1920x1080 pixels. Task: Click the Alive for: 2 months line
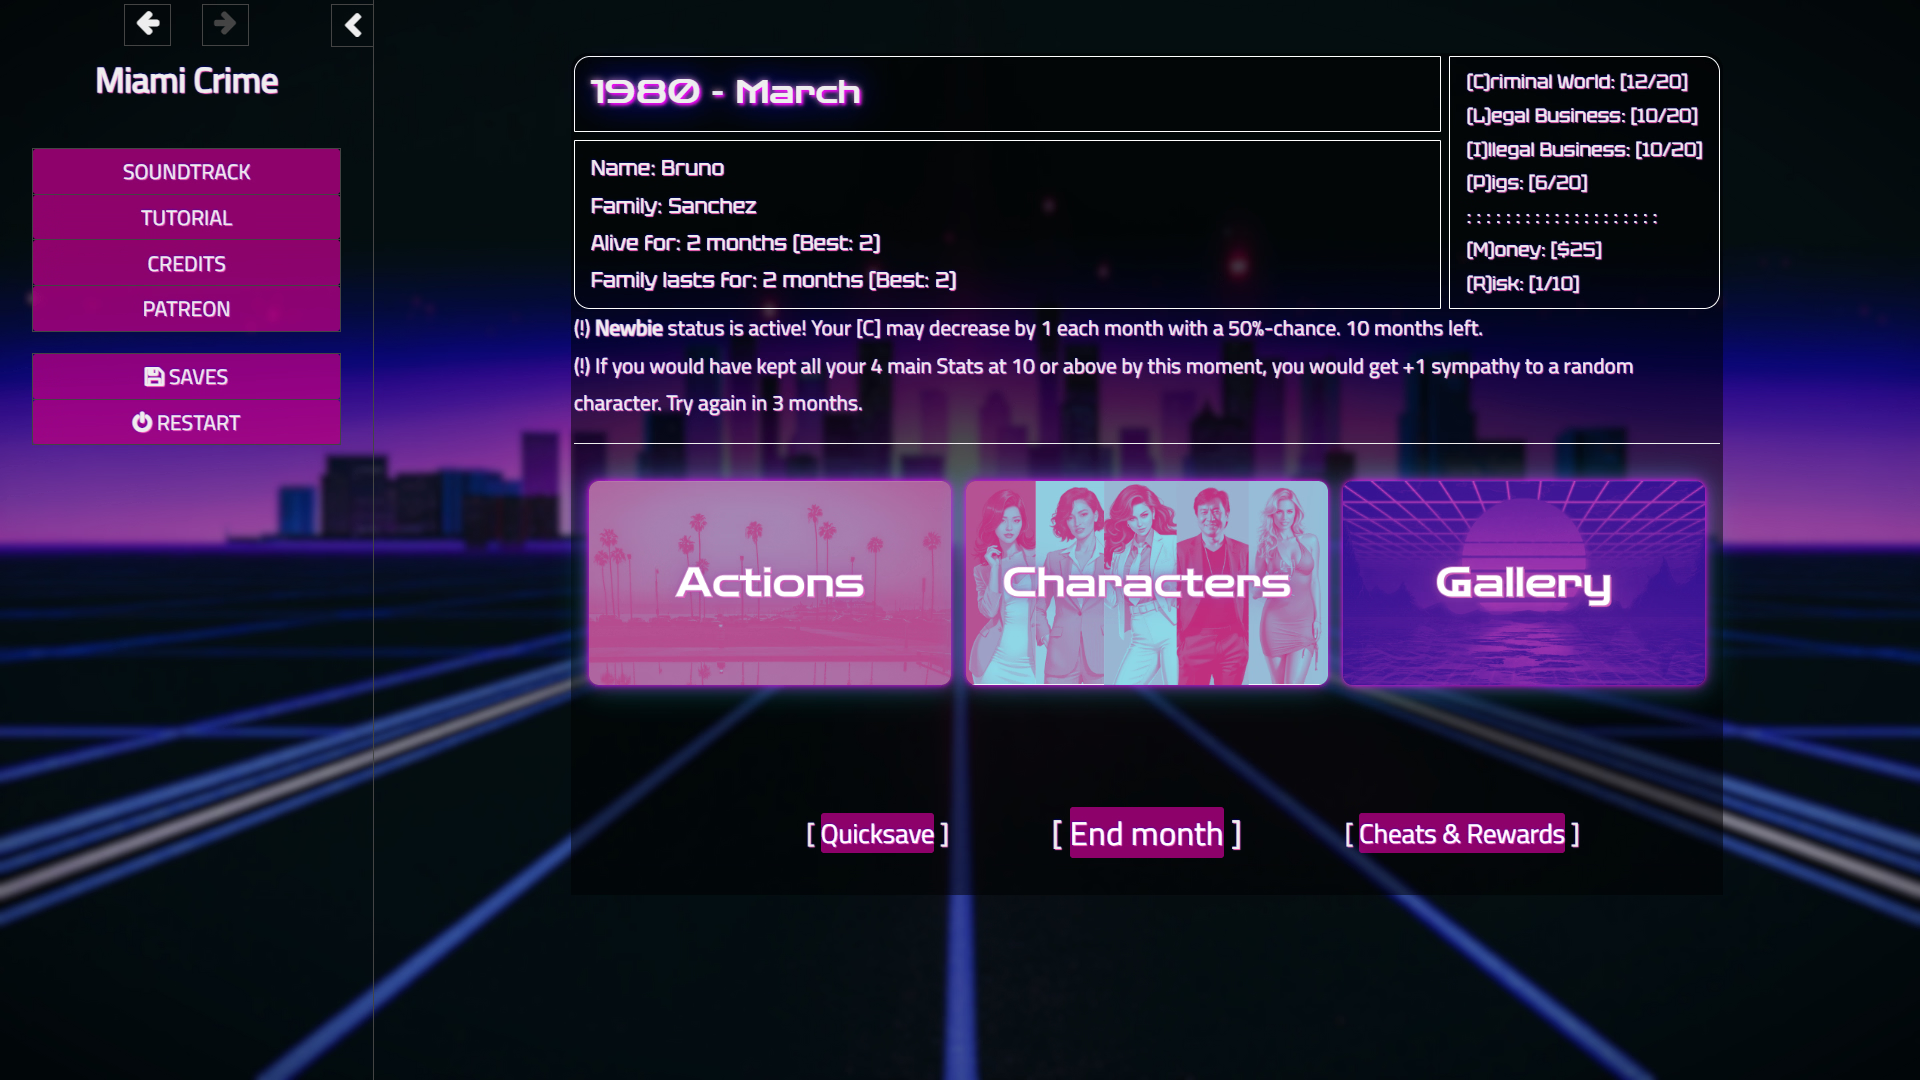[x=735, y=243]
